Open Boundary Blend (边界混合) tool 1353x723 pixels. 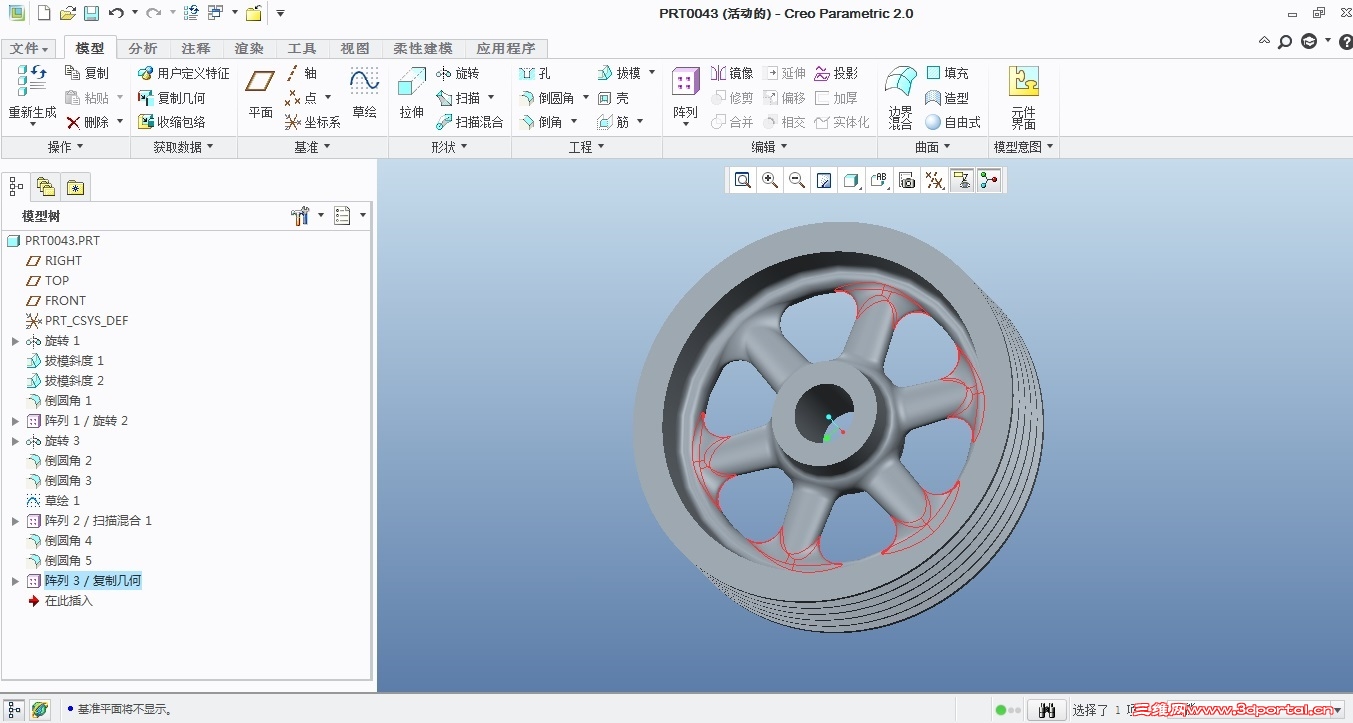901,98
